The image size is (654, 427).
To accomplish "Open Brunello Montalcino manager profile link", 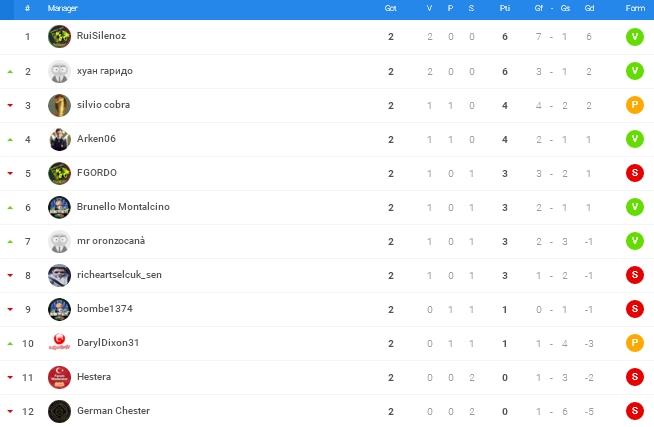I will pos(123,207).
